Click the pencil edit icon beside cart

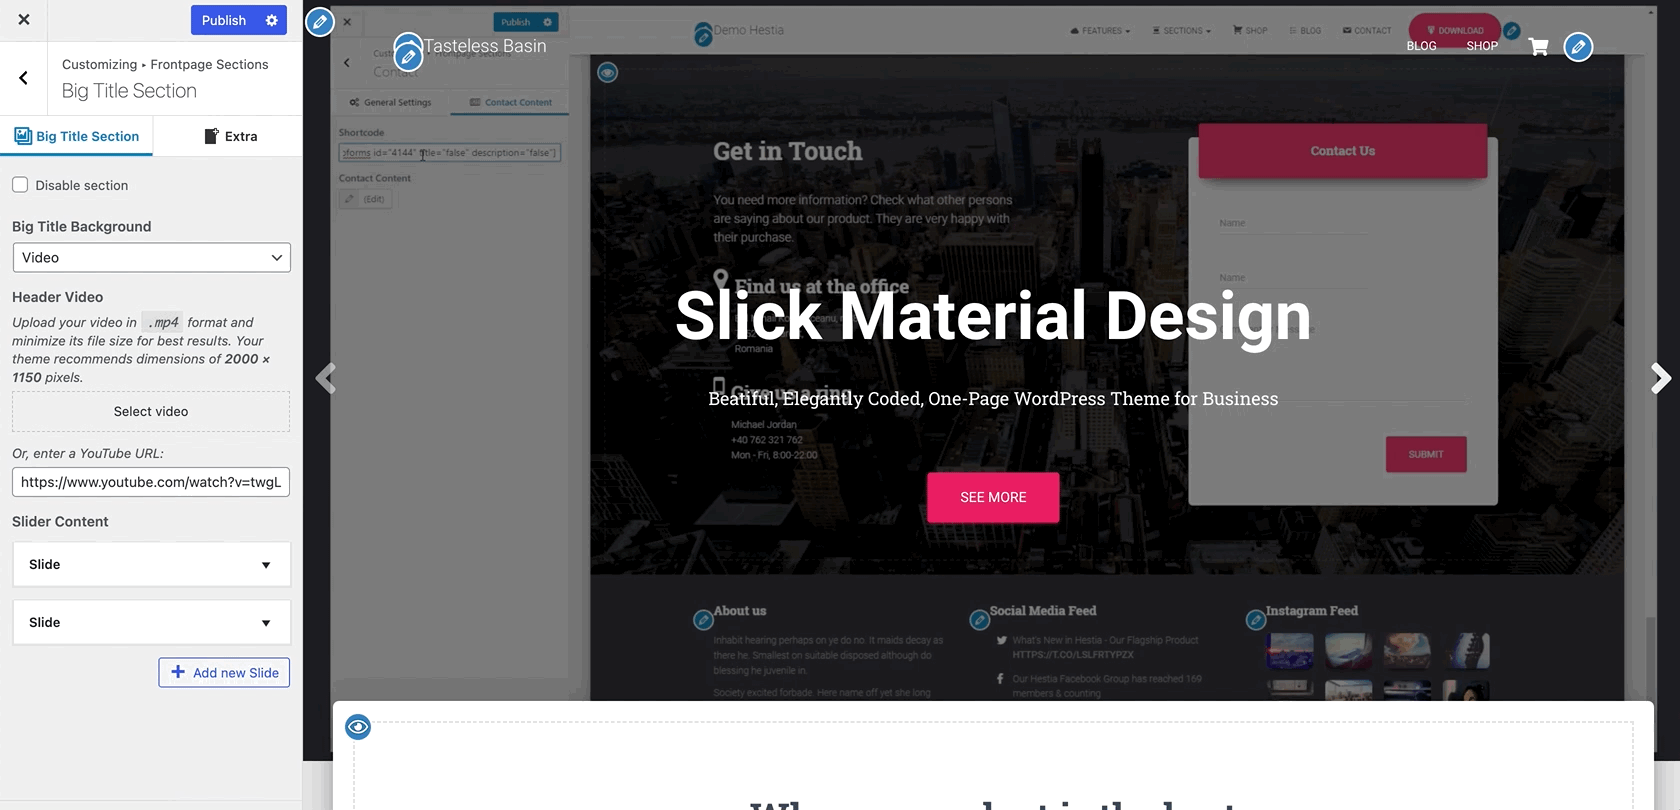pos(1578,47)
